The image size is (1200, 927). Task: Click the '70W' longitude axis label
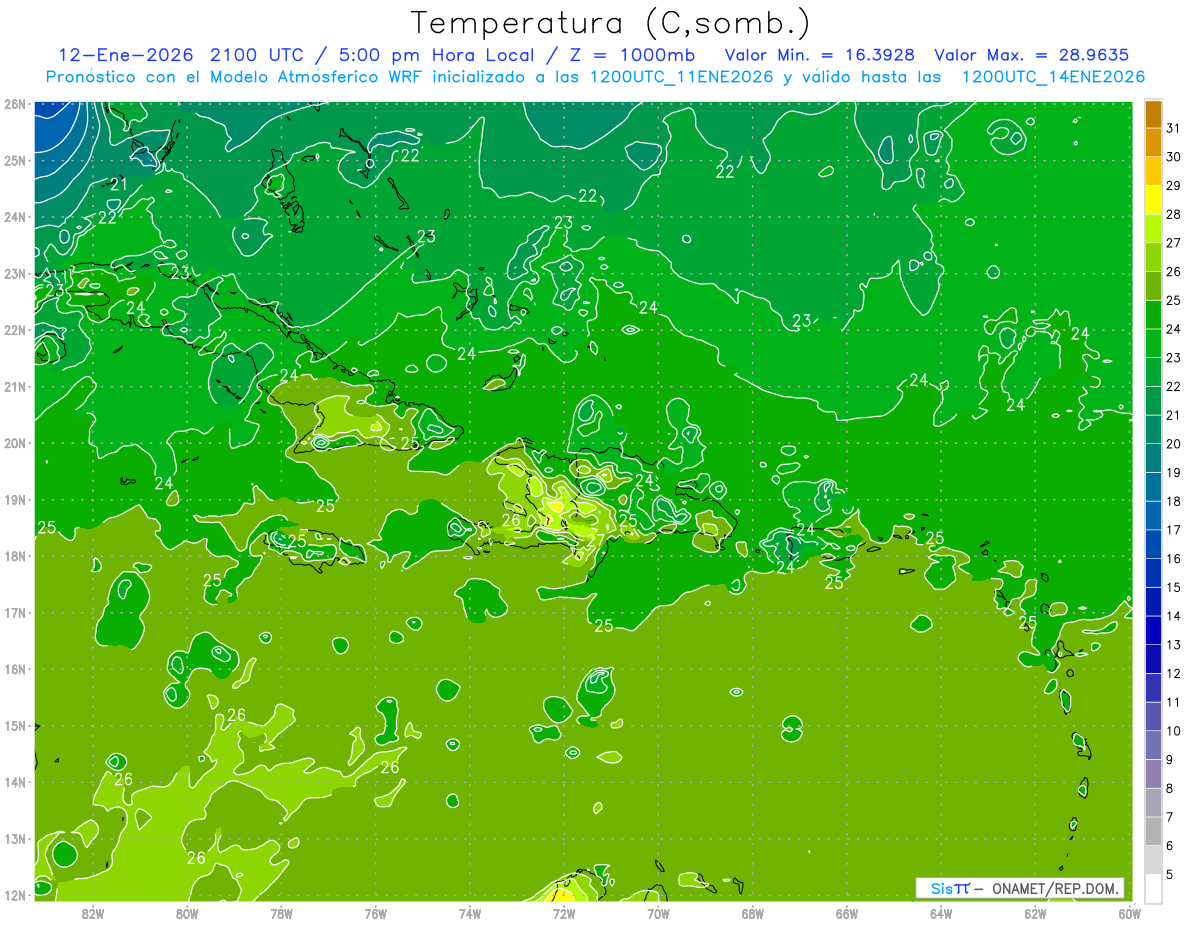658,914
